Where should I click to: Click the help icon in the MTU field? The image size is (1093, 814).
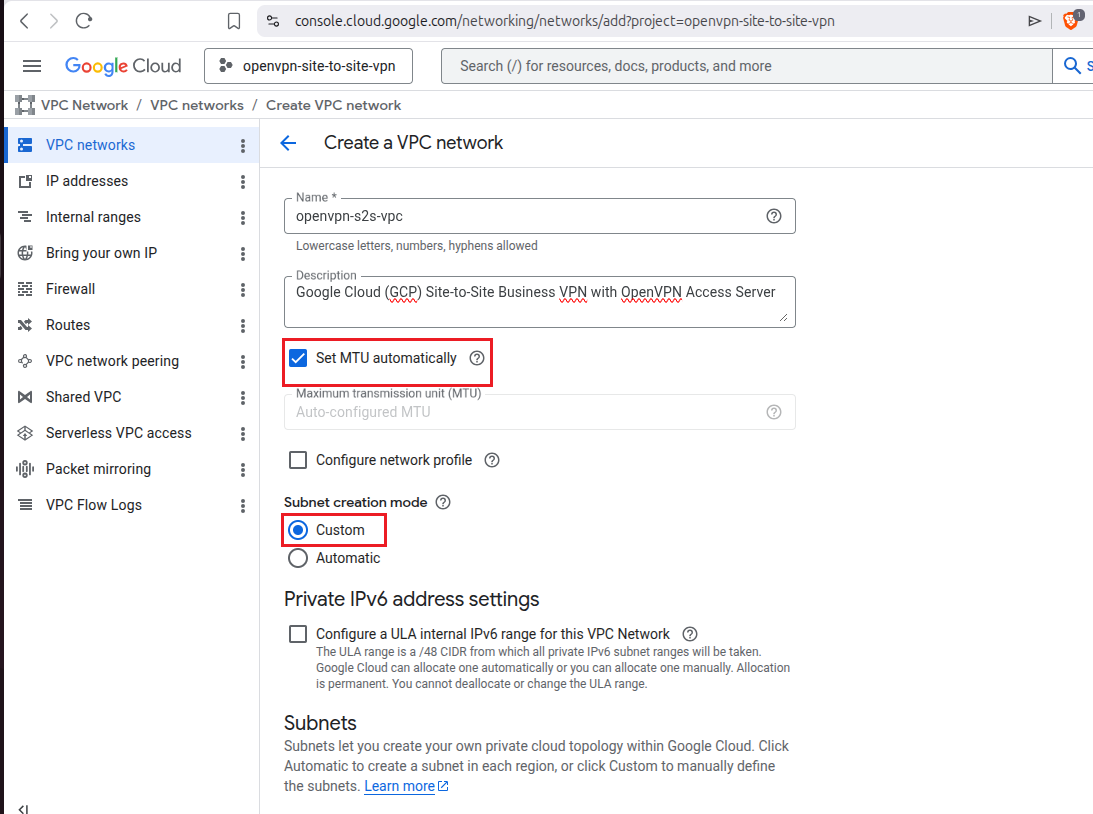(x=774, y=413)
